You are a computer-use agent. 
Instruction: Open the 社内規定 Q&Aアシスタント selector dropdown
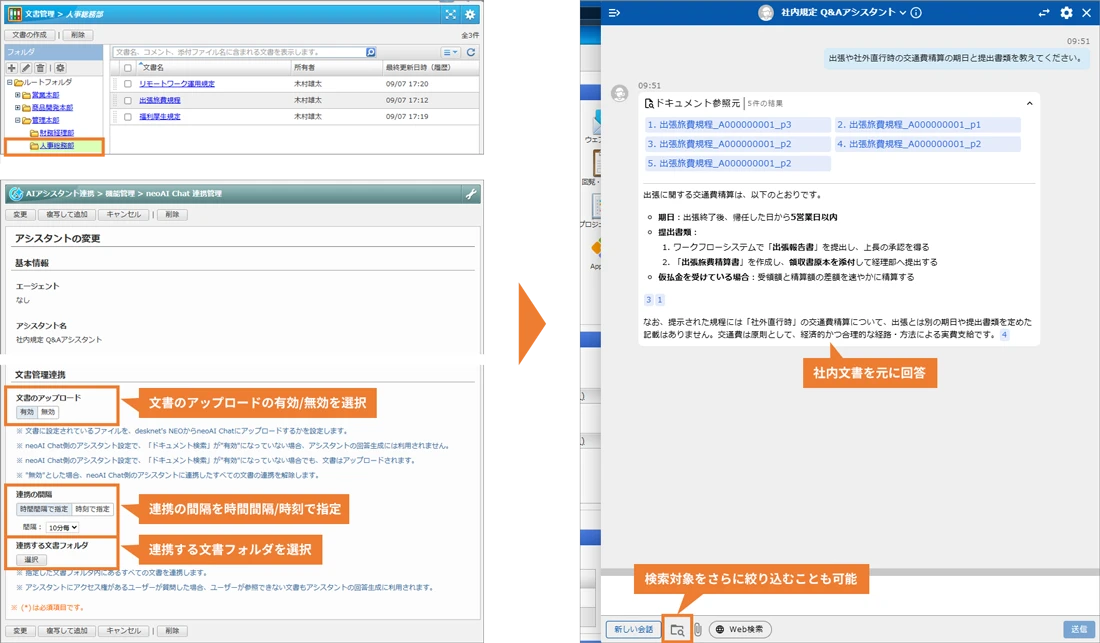[843, 13]
